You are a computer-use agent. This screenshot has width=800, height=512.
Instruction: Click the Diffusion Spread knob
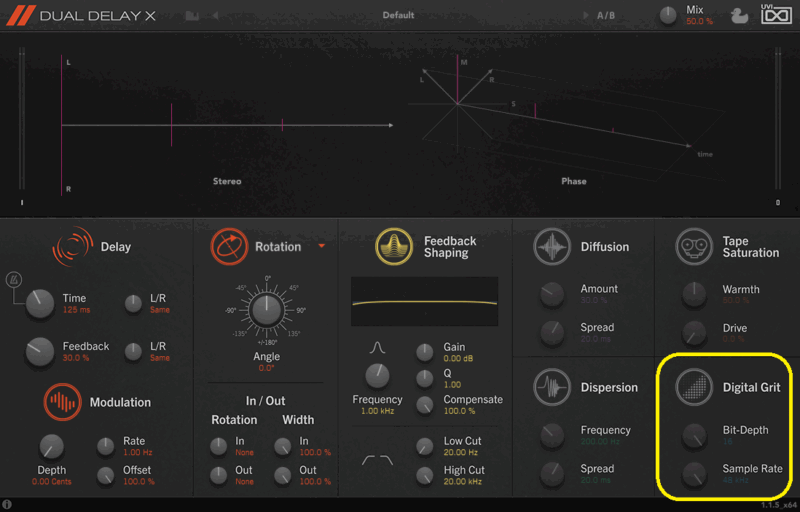pyautogui.click(x=552, y=333)
